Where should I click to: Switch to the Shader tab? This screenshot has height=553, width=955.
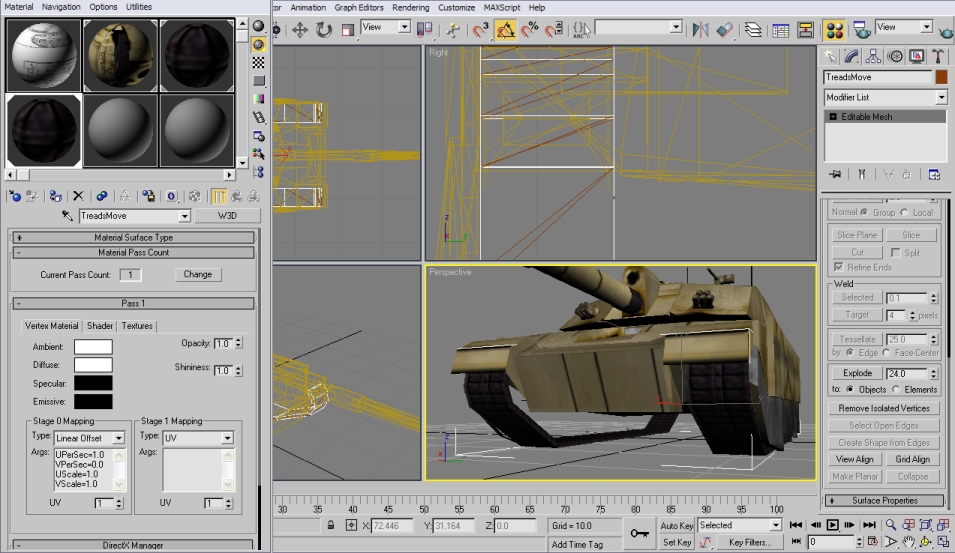[100, 326]
